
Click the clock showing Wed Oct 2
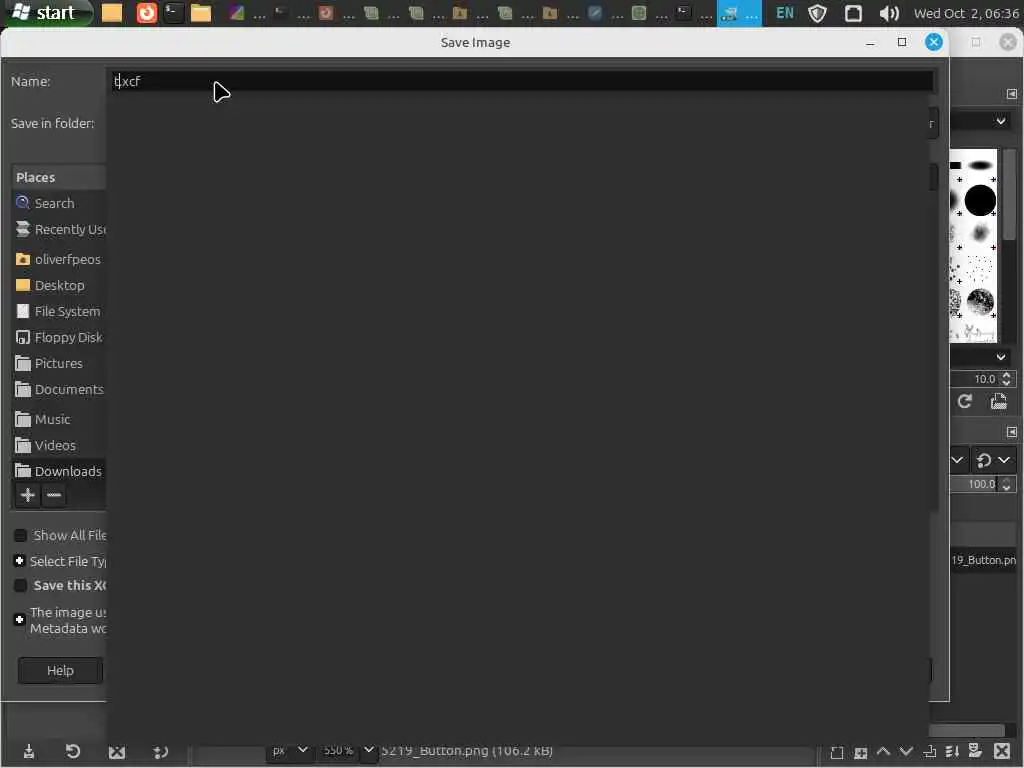coord(966,13)
